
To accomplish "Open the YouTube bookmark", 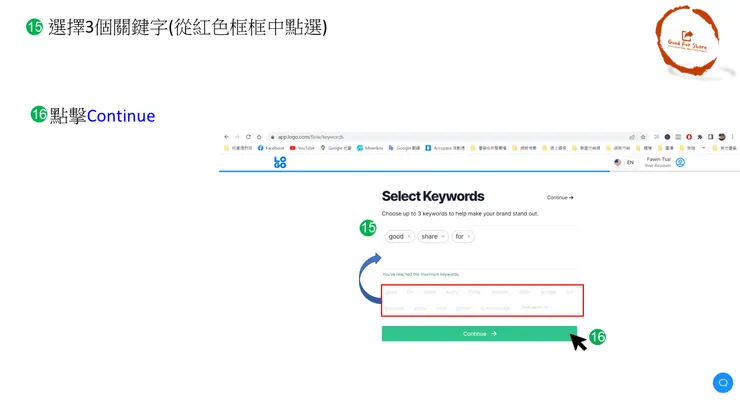I will [302, 148].
